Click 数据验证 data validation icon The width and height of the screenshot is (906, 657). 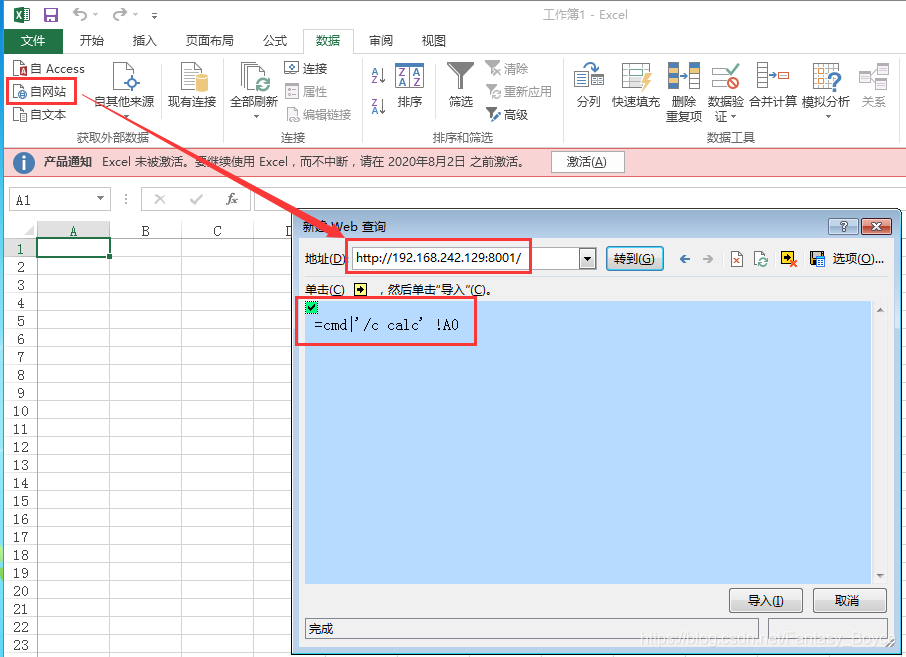(725, 78)
